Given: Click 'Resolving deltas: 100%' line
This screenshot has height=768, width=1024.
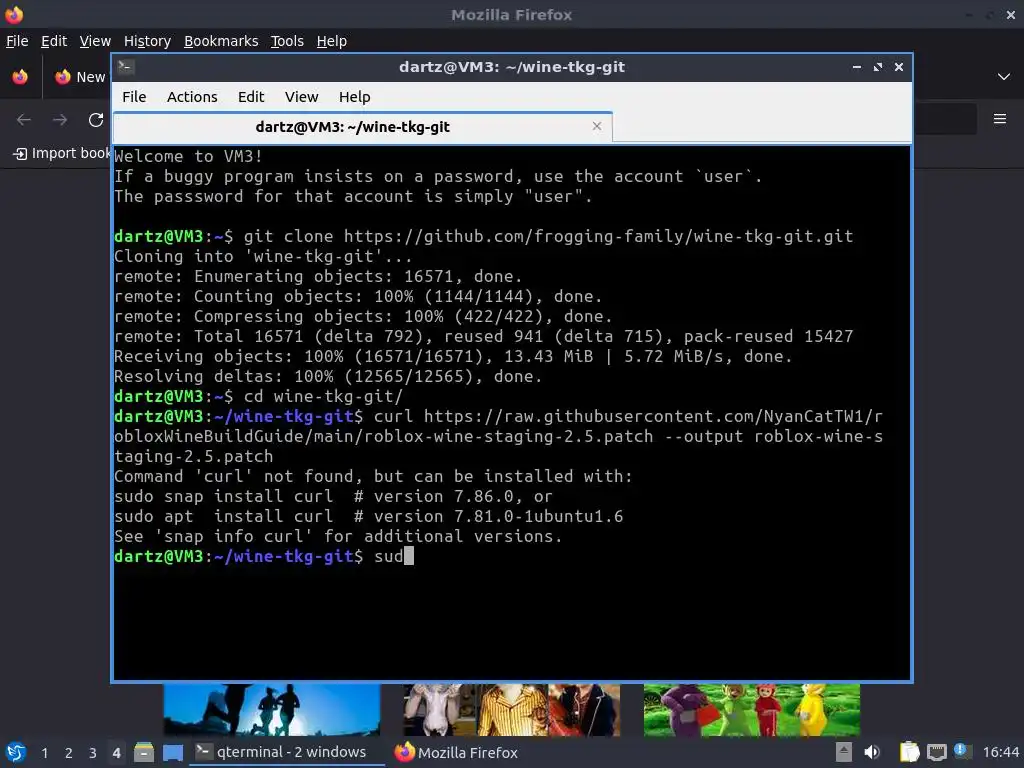Looking at the screenshot, I should (x=328, y=376).
